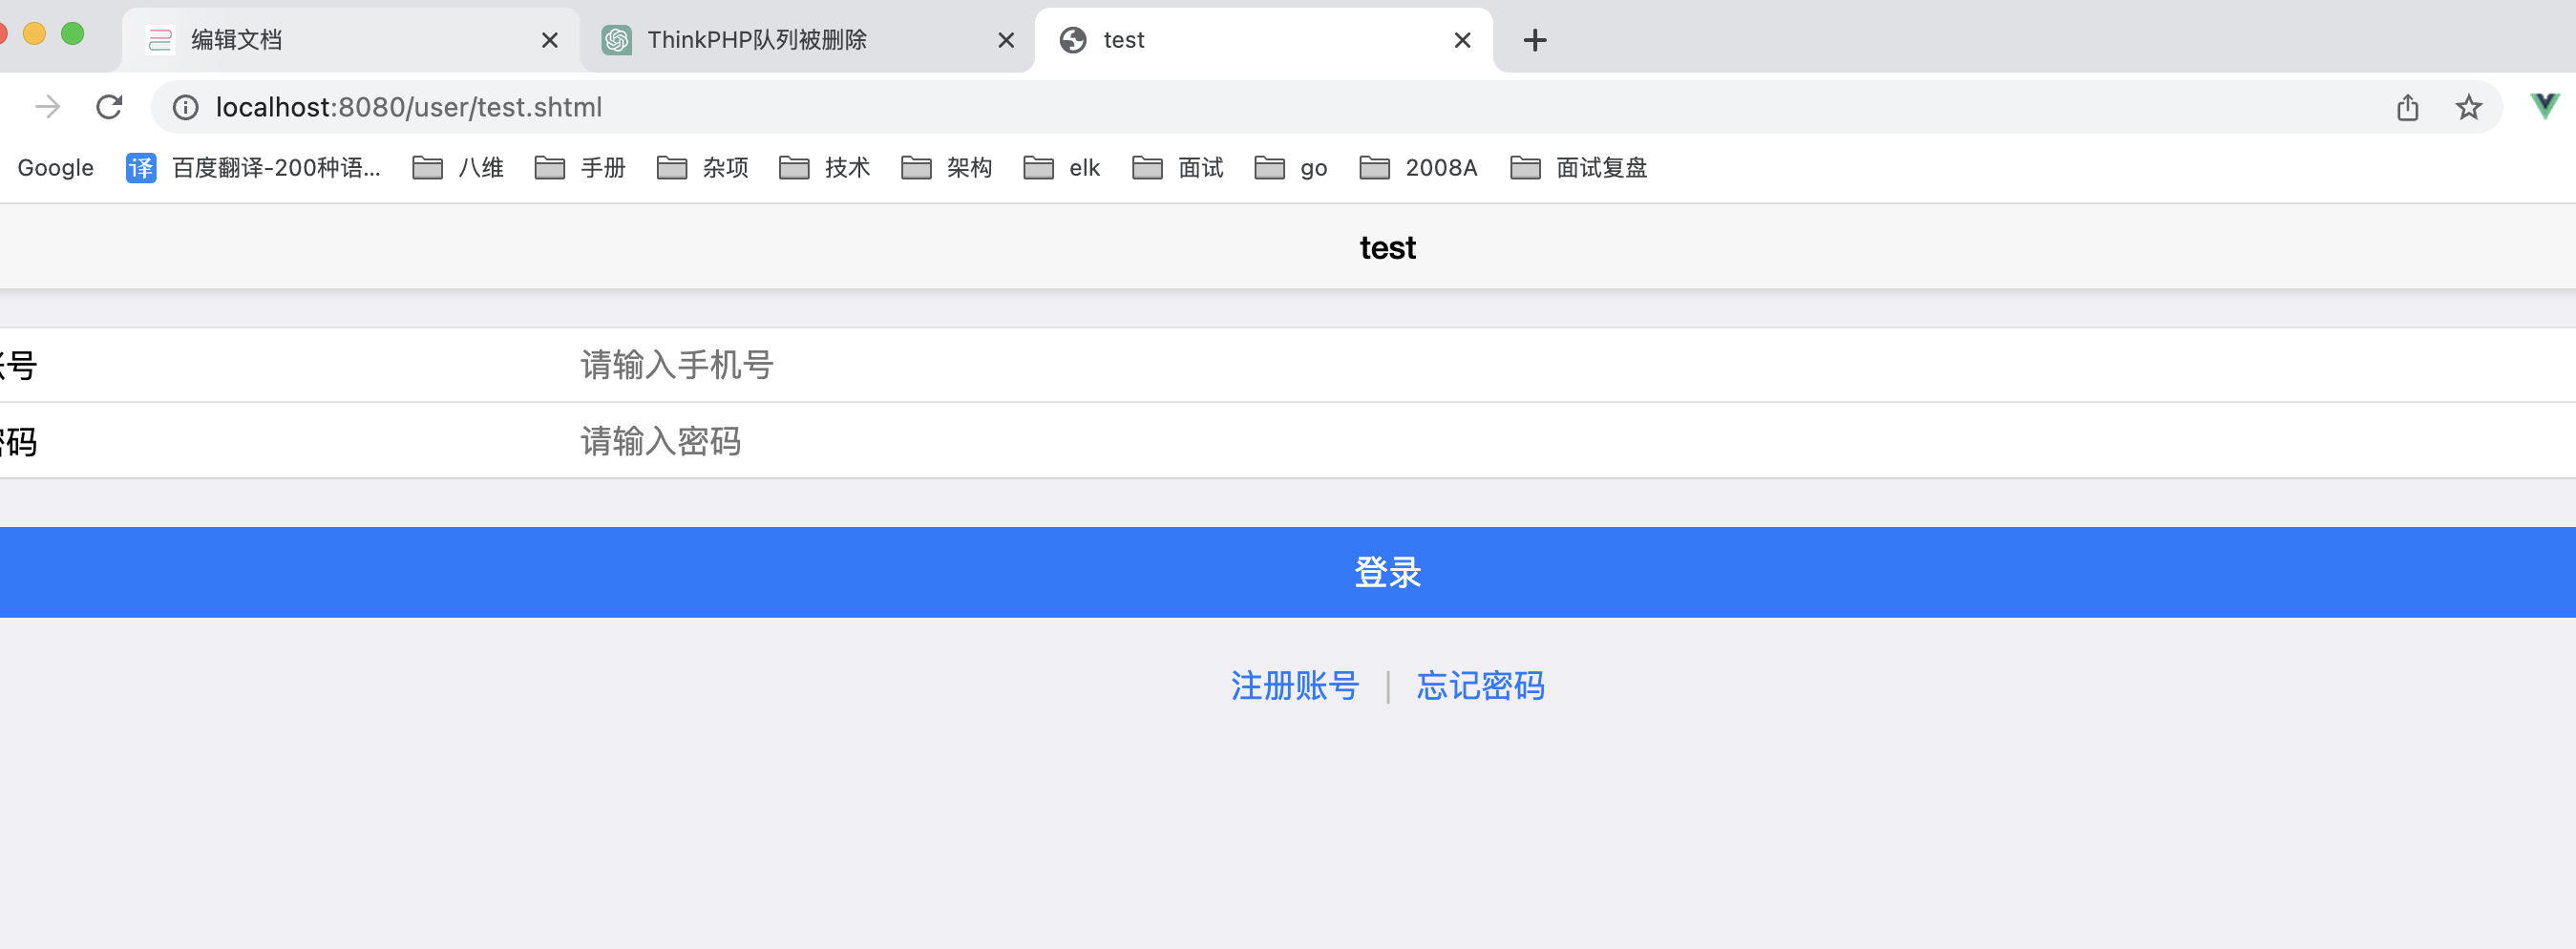Close the ThinkPHP队列被删除 tab

(1006, 40)
